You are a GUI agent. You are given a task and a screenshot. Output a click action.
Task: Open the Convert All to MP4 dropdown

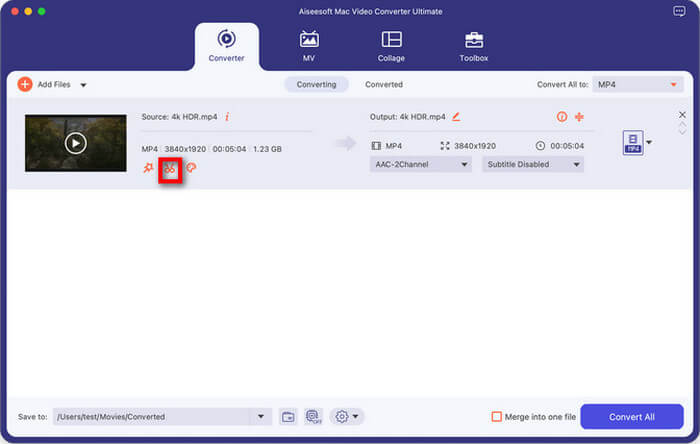point(638,84)
